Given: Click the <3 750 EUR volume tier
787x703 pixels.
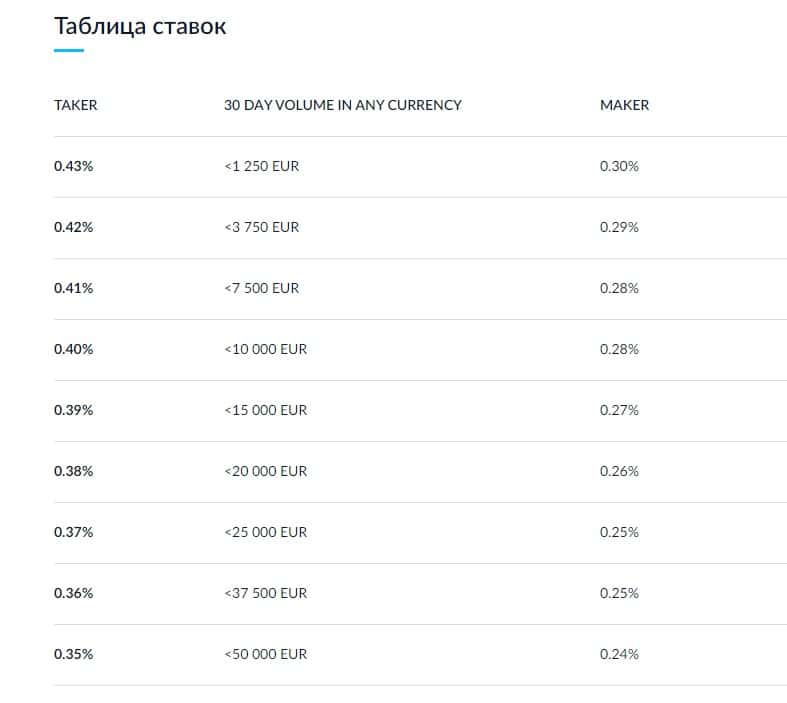Looking at the screenshot, I should (x=262, y=227).
